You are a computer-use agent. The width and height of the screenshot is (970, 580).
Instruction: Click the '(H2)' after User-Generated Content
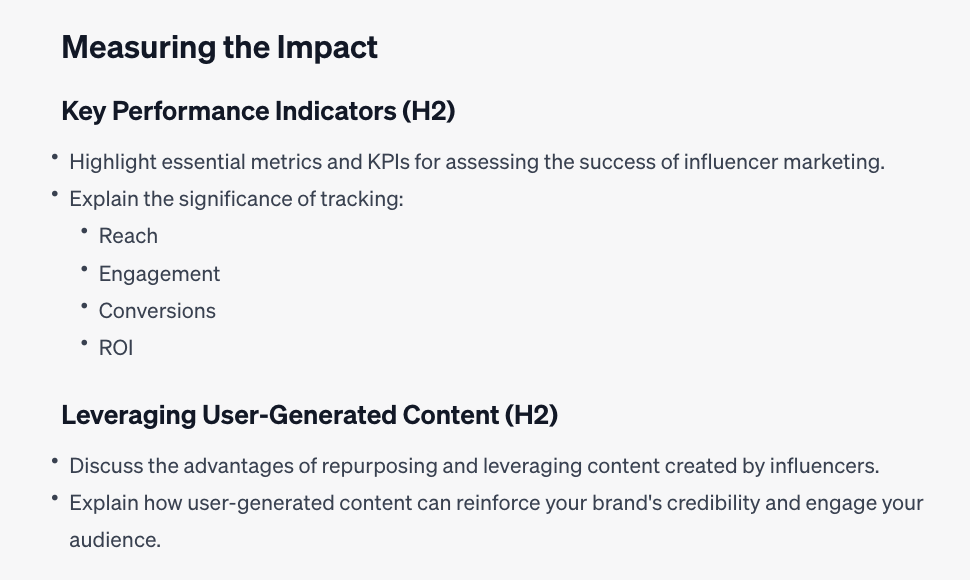pyautogui.click(x=531, y=415)
